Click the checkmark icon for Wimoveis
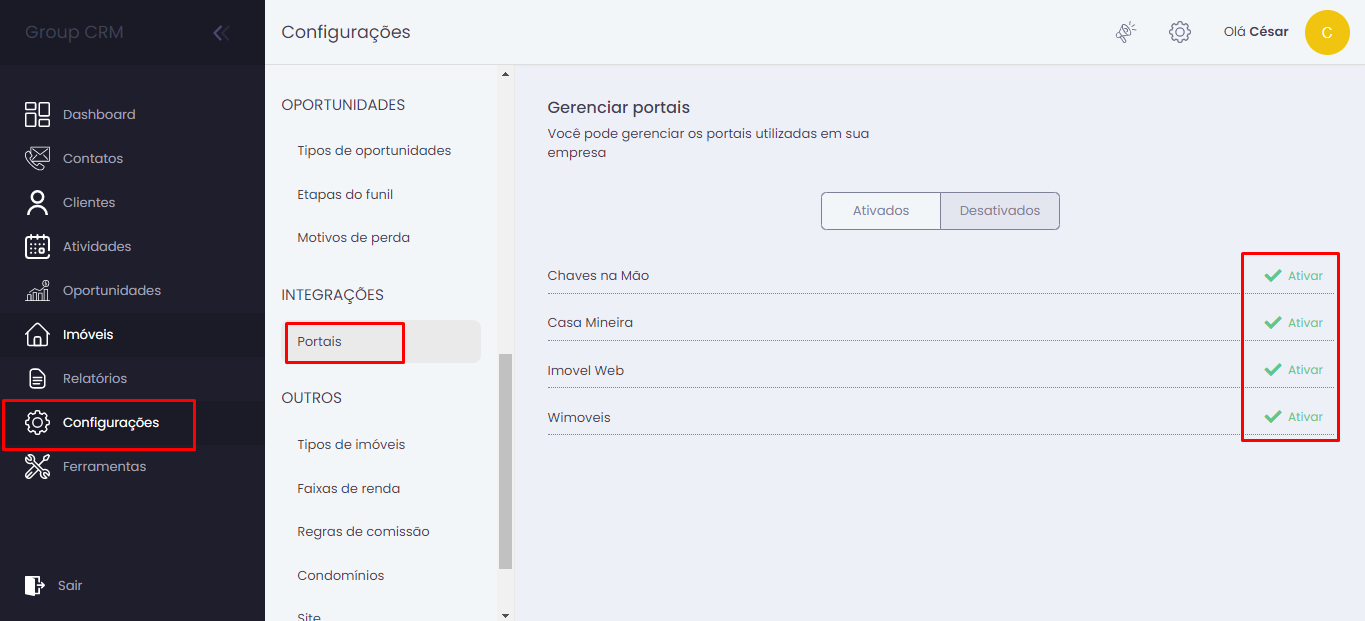 click(1272, 416)
